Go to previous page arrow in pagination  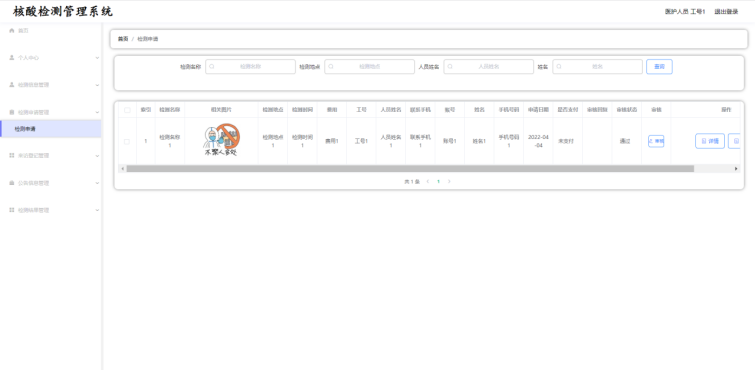(428, 181)
